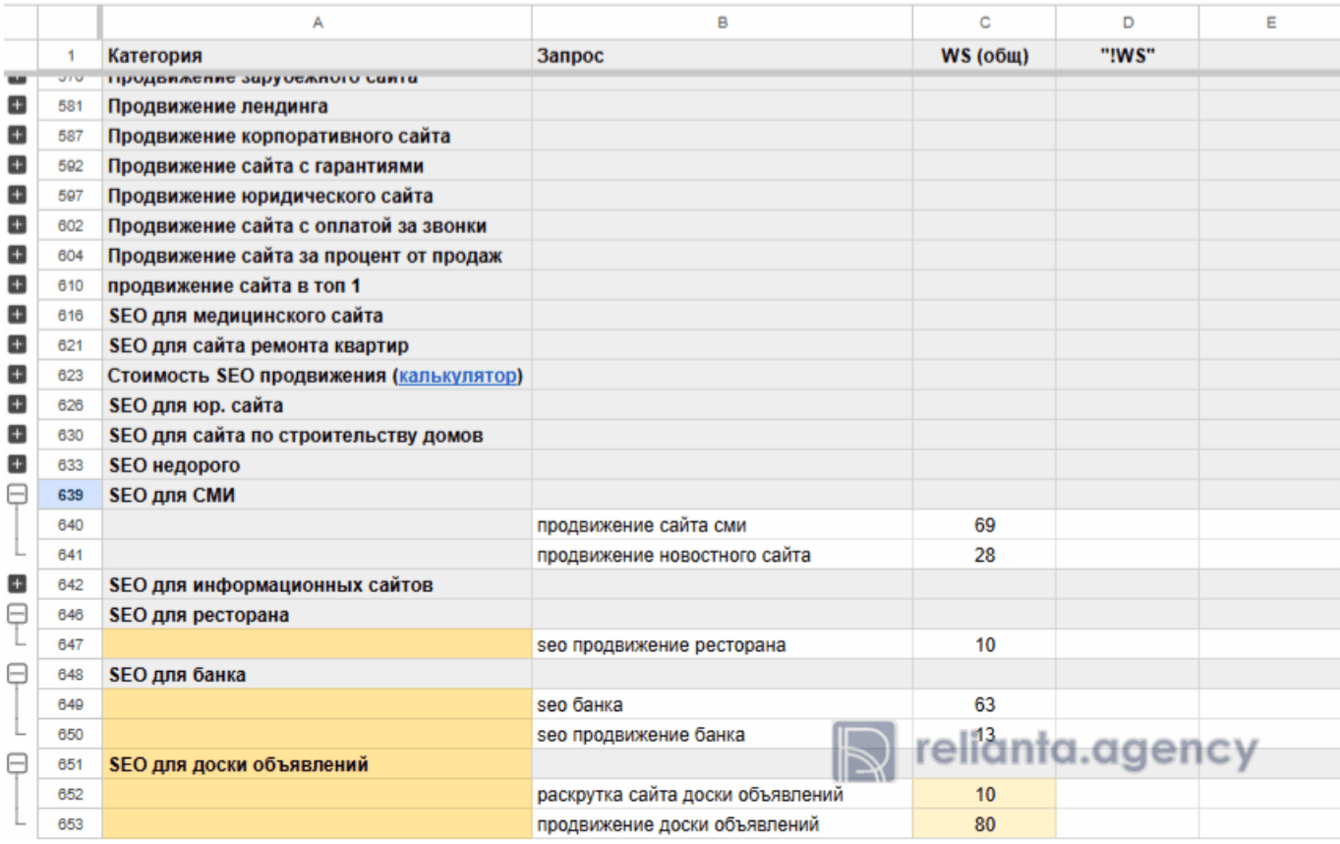1340x844 pixels.
Task: Expand the Продвижение корпоративного сайта group
Action: tap(16, 135)
